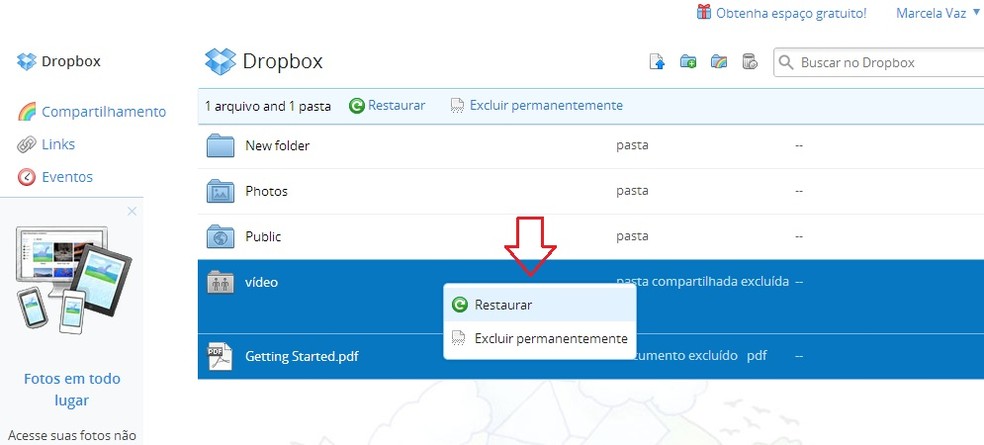Screen dimensions: 984x445
Task: Click the Dropbox logo in the sidebar
Action: coord(27,62)
